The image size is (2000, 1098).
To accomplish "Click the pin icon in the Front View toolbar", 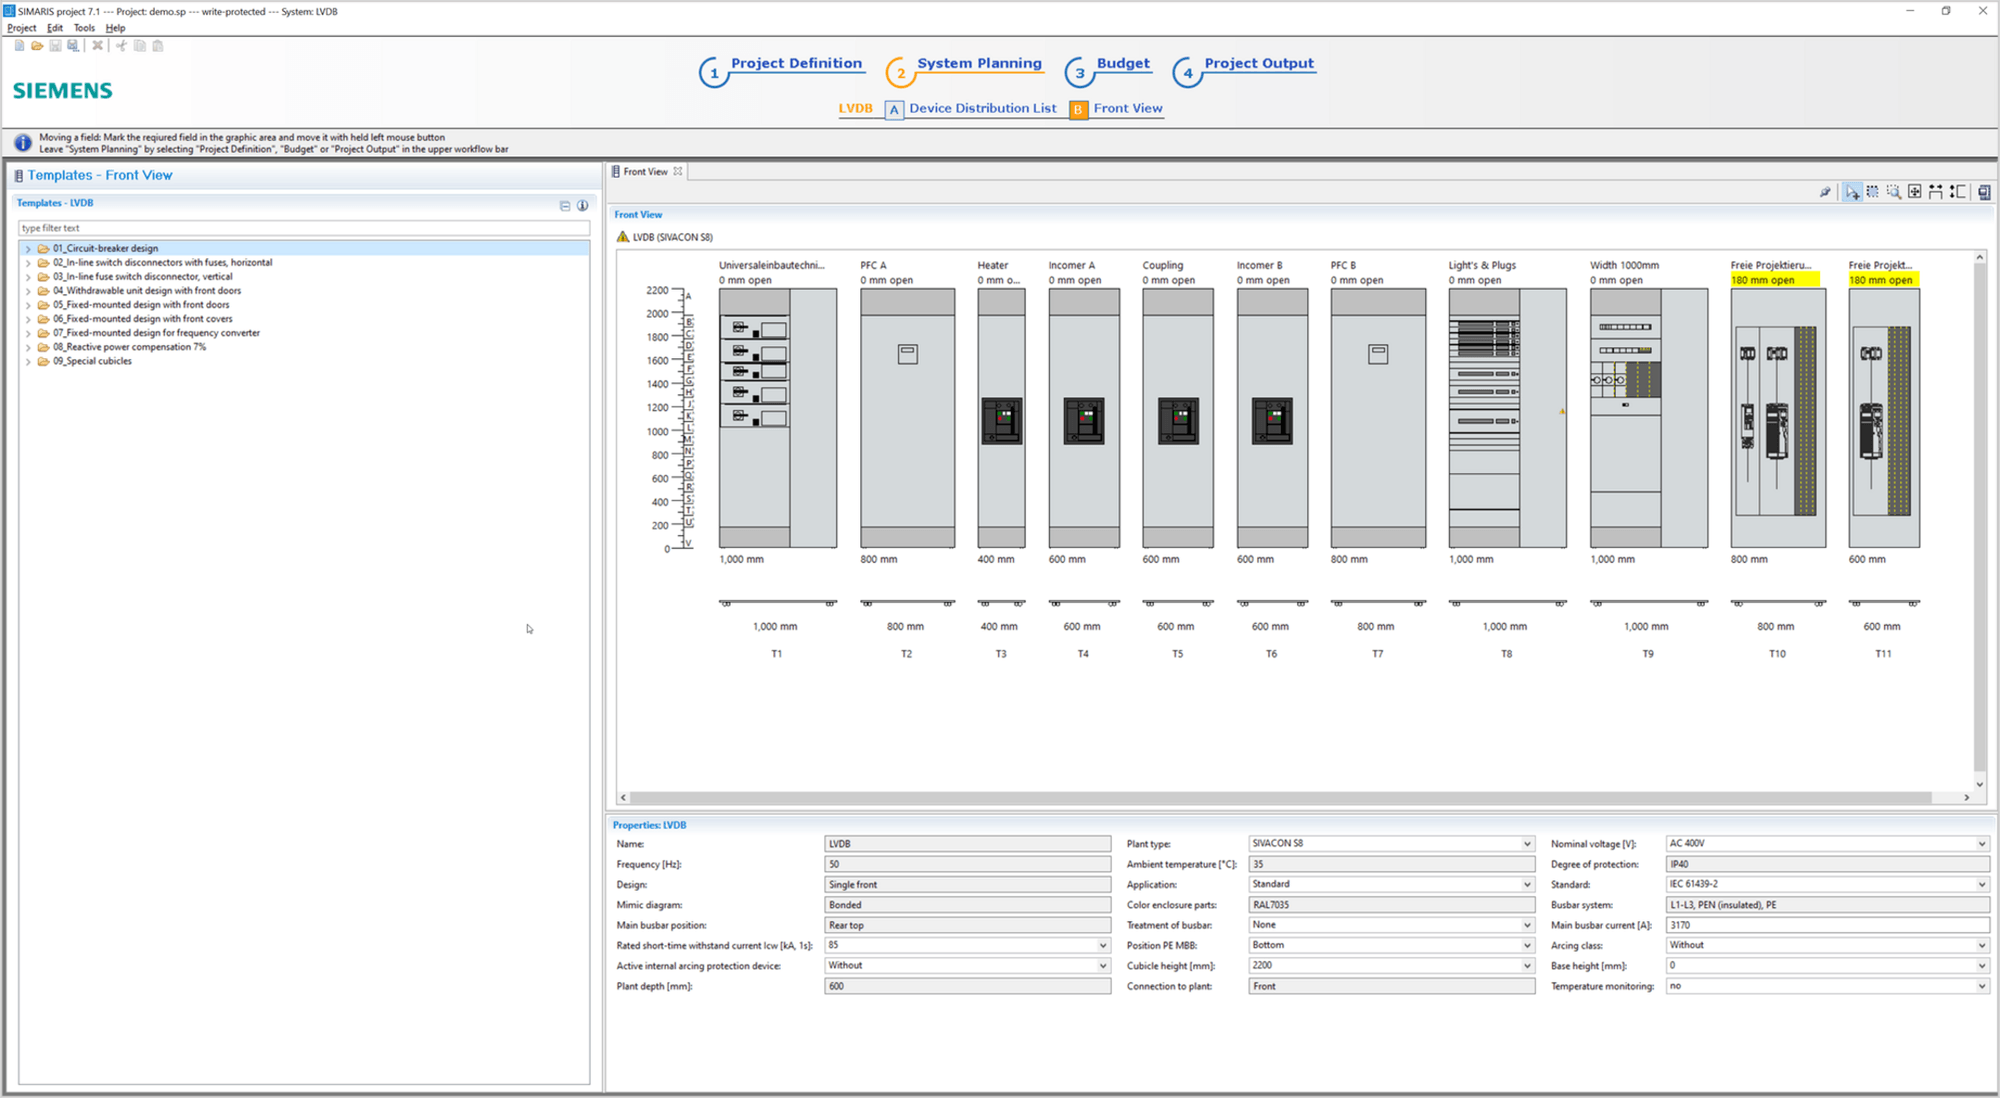I will [1825, 192].
